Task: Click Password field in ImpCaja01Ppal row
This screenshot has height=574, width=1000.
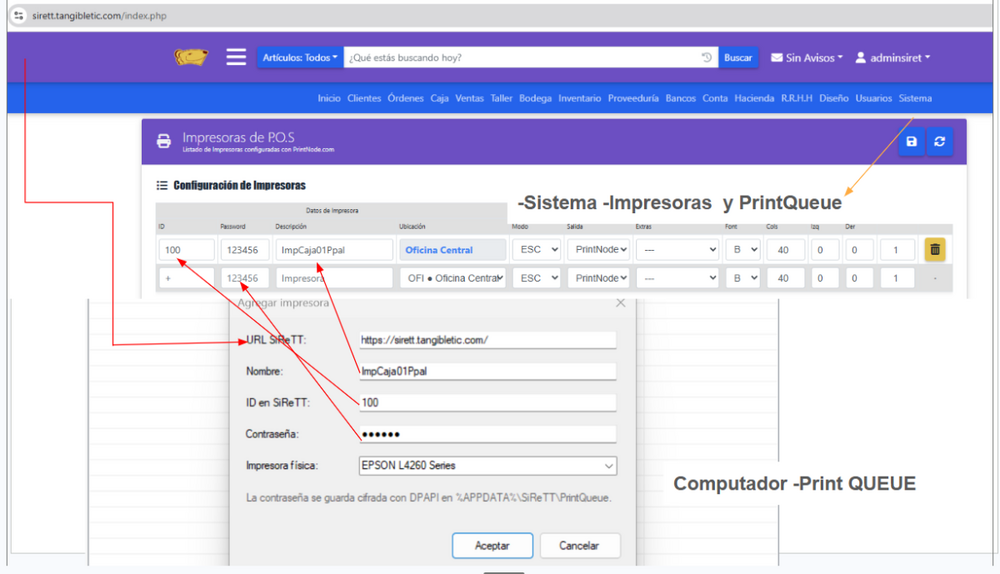Action: click(245, 249)
